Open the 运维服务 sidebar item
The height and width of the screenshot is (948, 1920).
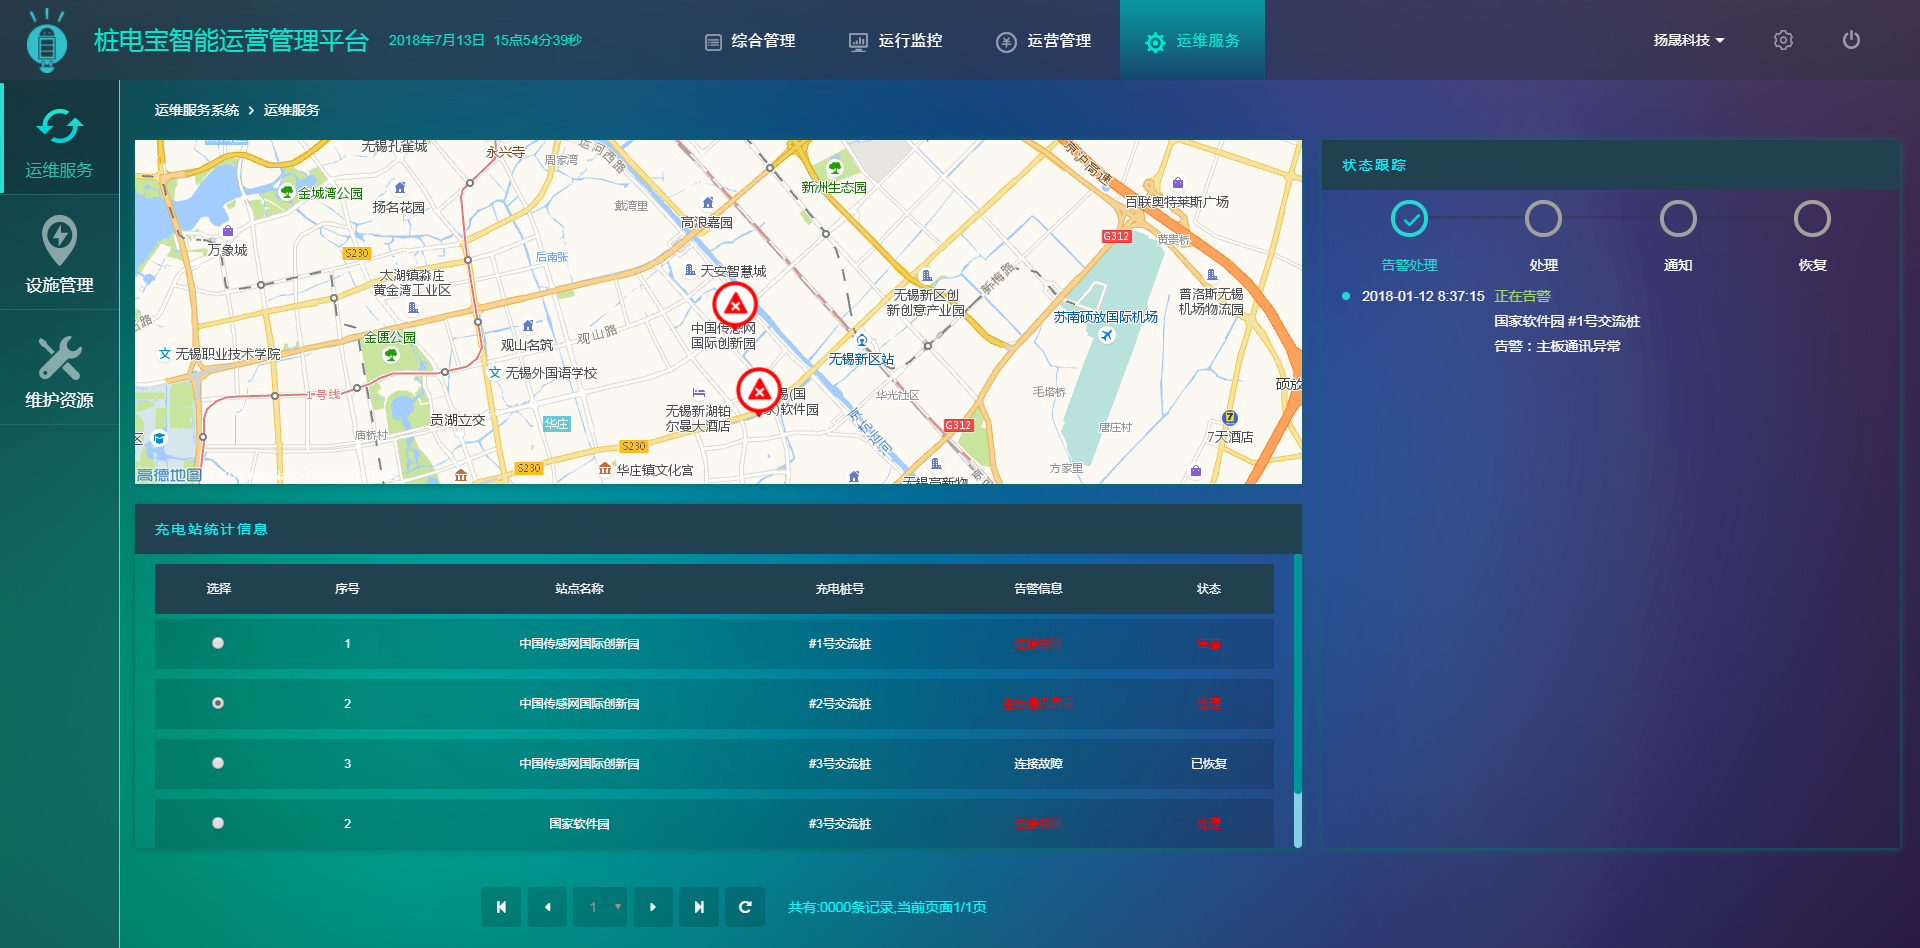[x=59, y=140]
